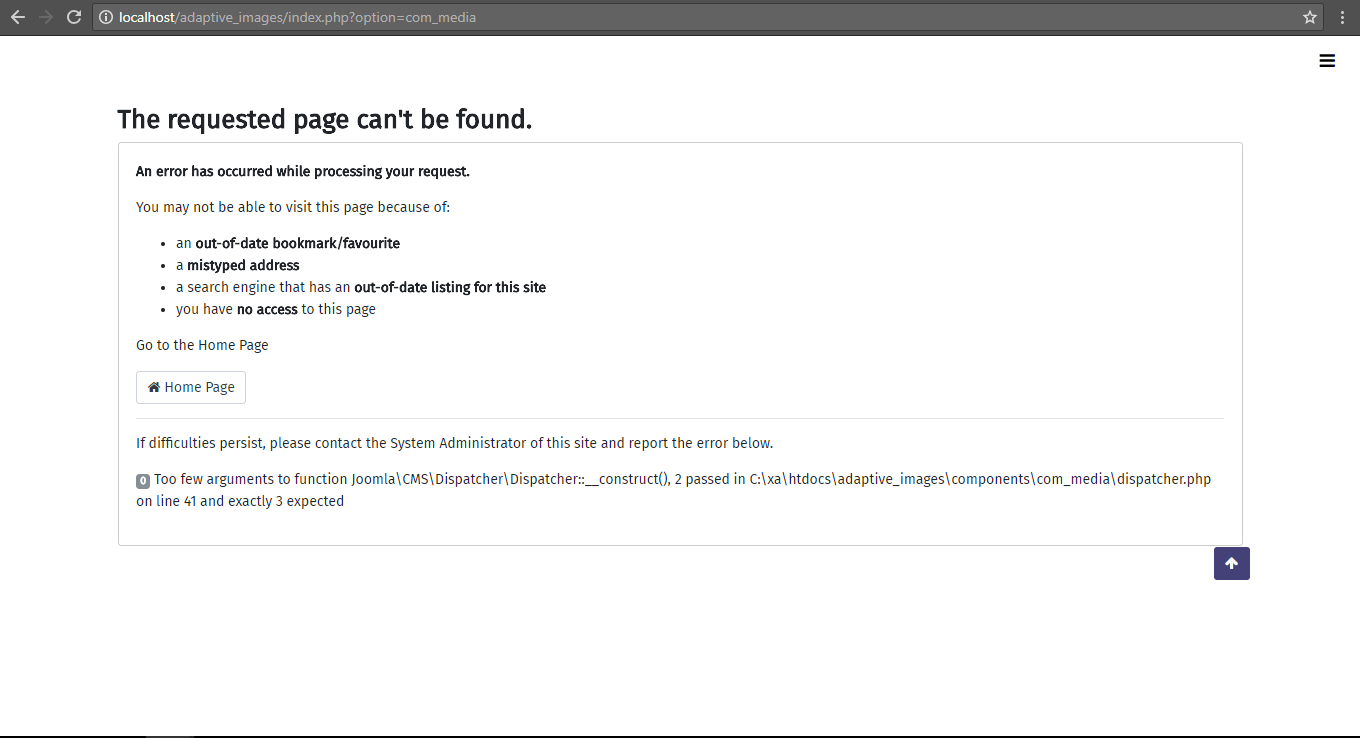The height and width of the screenshot is (738, 1360).
Task: Click "out-of-date listing for this site" list item
Action: (x=361, y=287)
